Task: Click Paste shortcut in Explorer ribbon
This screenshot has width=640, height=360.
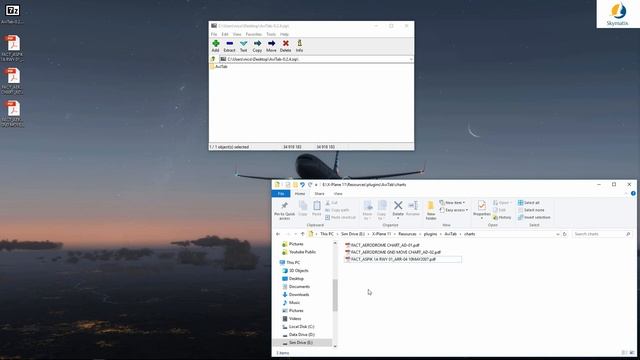Action: coord(340,218)
